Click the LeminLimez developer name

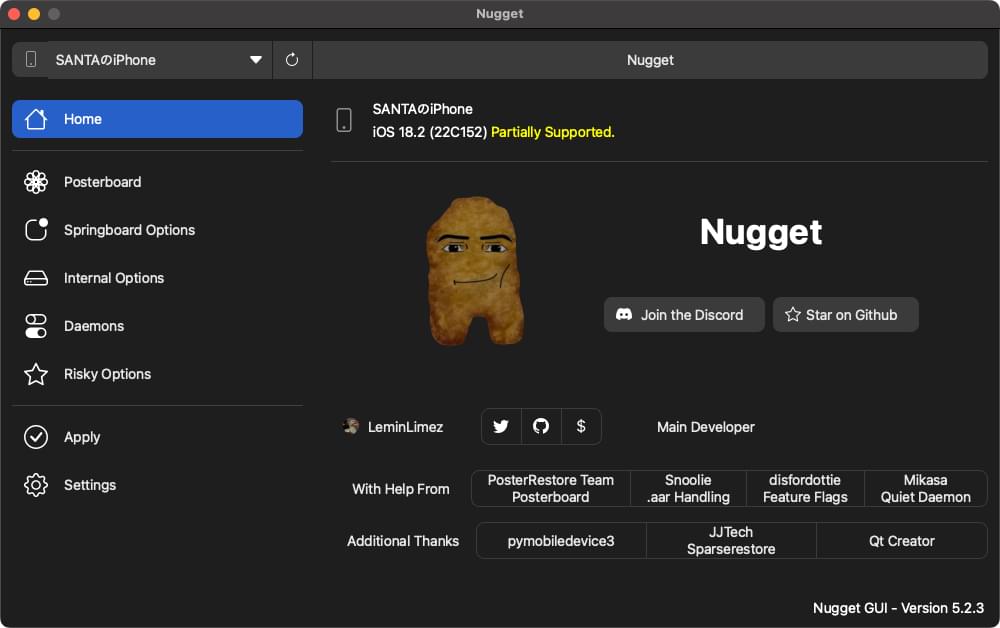405,427
